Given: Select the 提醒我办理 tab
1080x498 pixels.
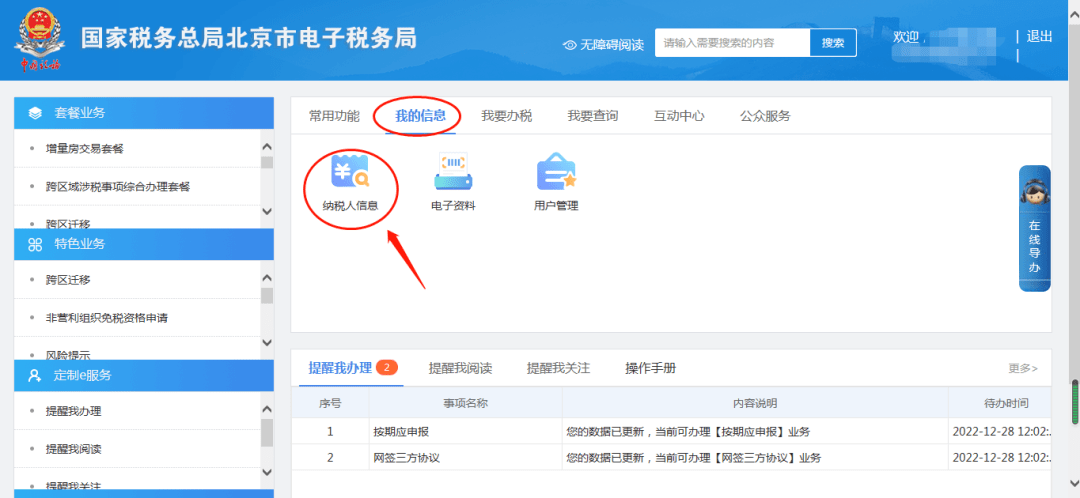Looking at the screenshot, I should click(x=340, y=368).
